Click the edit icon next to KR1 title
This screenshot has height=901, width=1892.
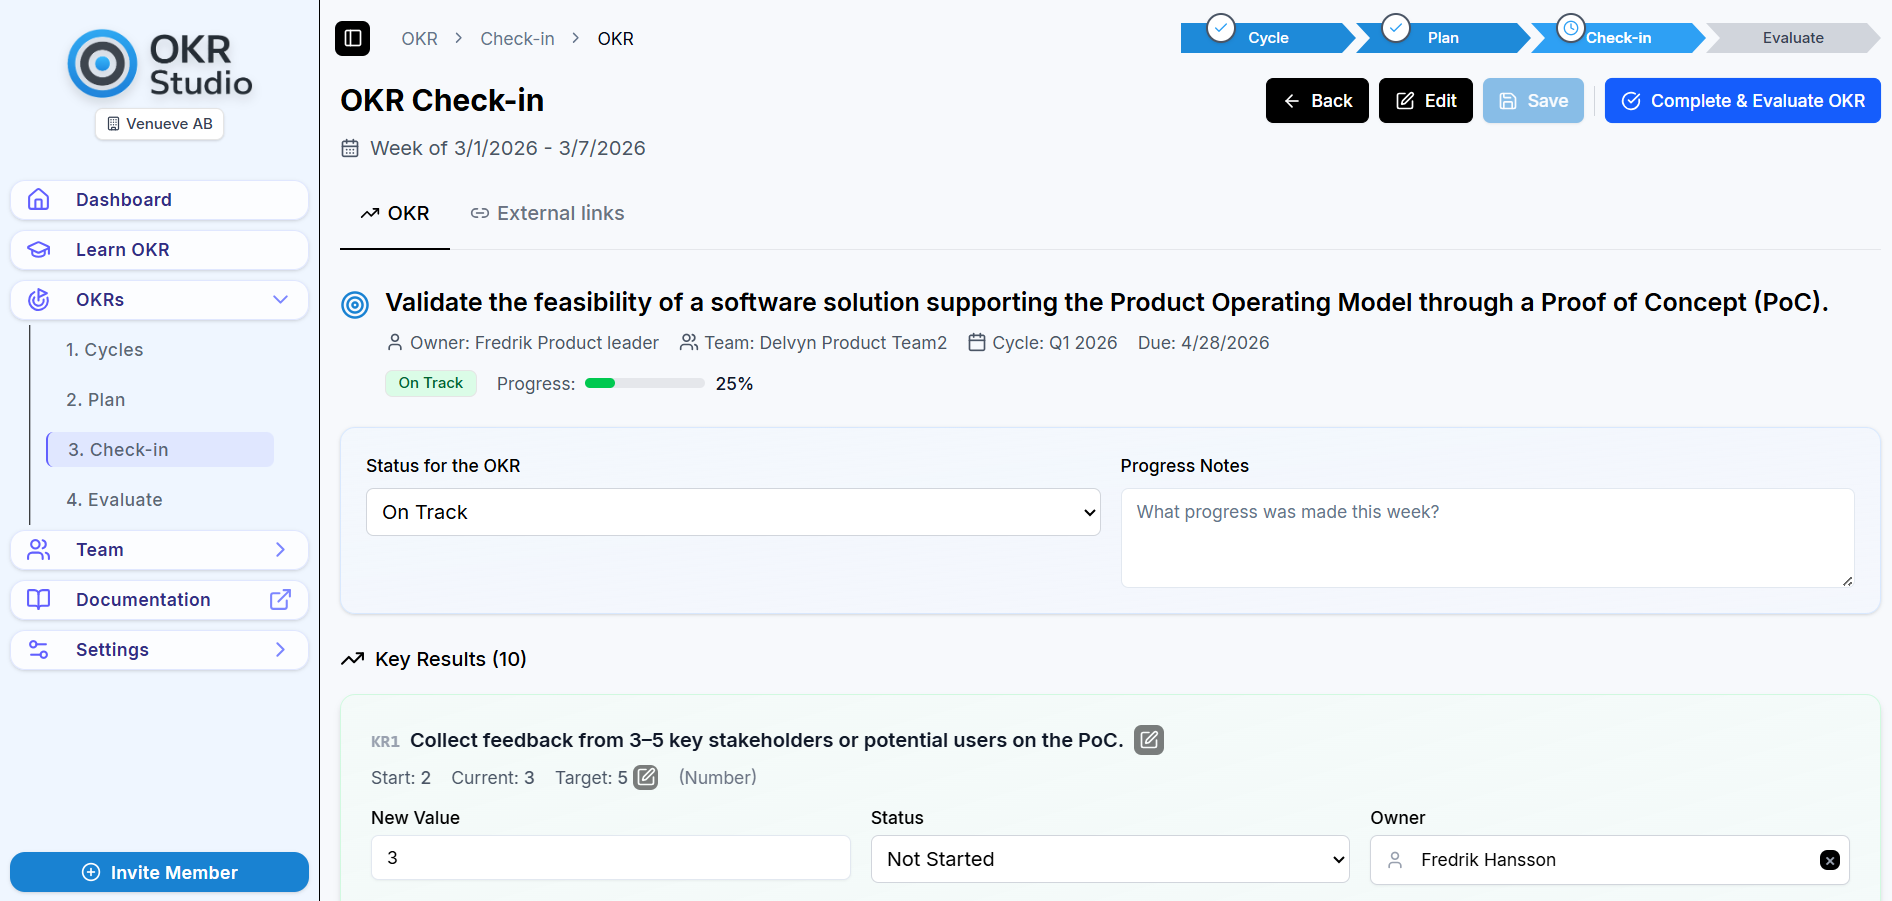click(1149, 740)
